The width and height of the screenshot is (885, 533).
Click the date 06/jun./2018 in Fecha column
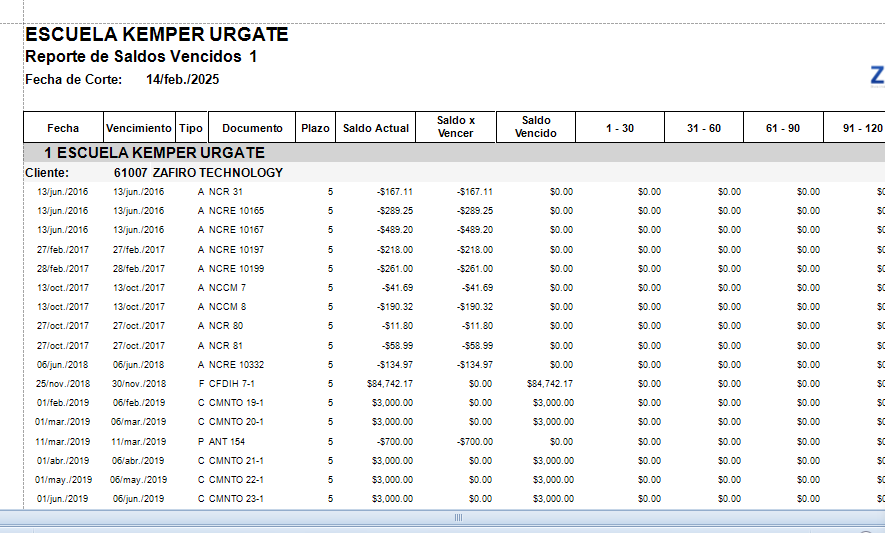[63, 365]
